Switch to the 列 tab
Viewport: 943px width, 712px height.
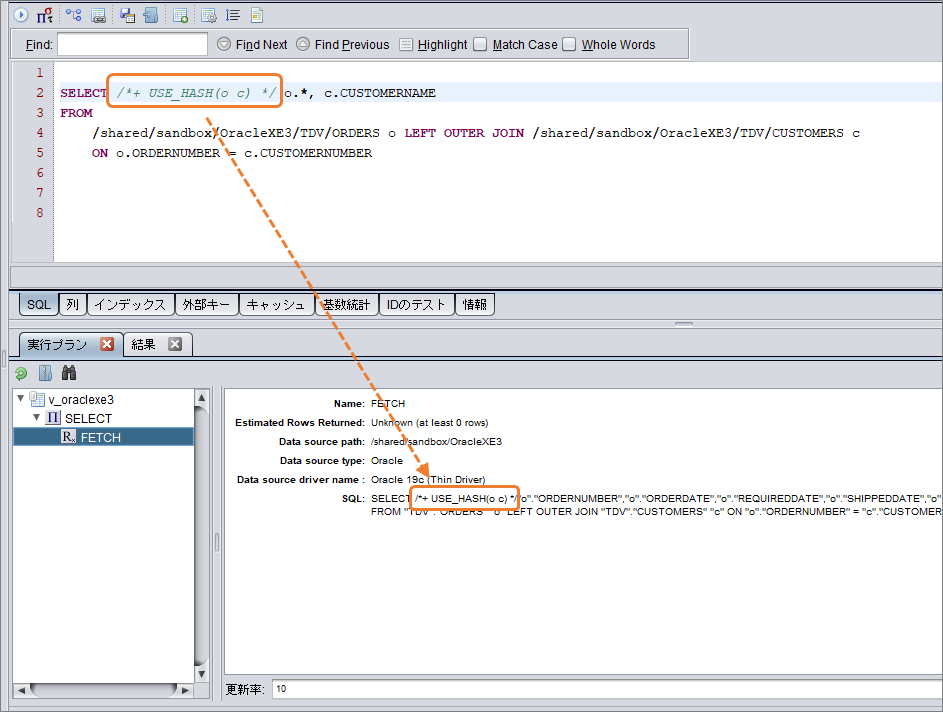click(73, 305)
